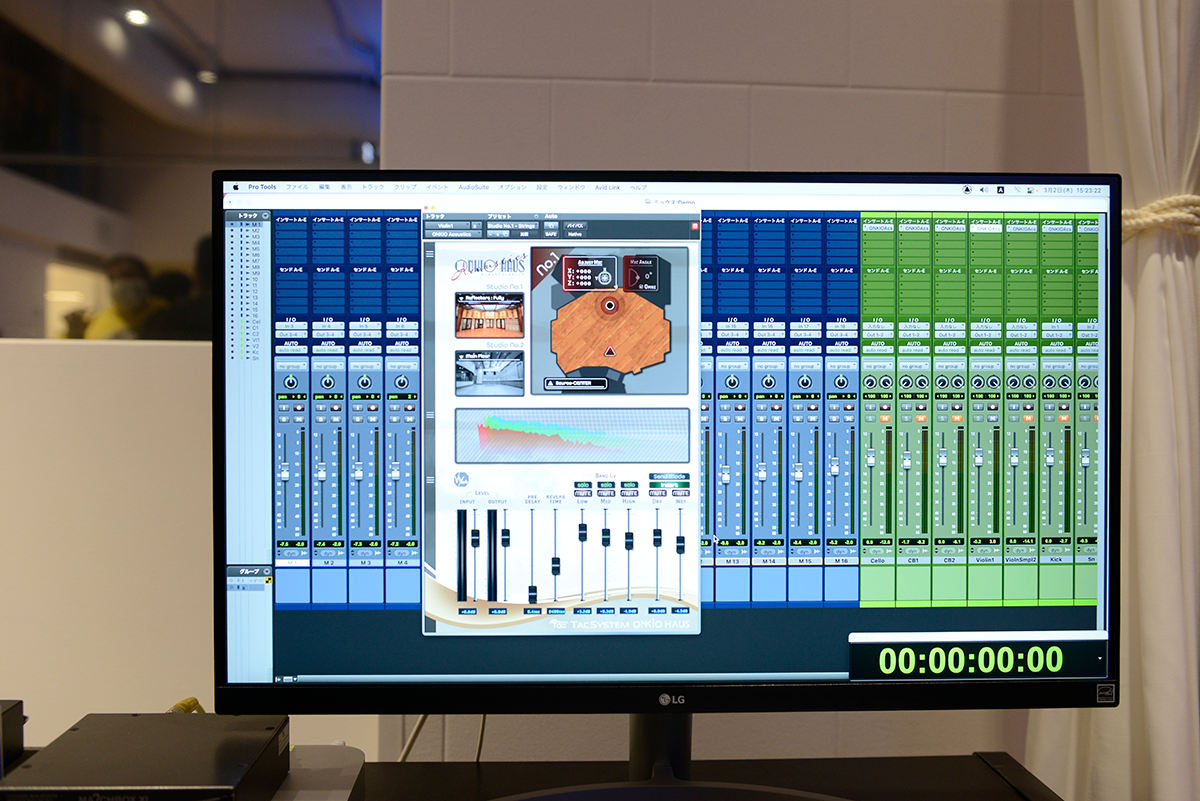Viewport: 1200px width, 801px height.
Task: Click the Input level slider handle
Action: tap(475, 538)
